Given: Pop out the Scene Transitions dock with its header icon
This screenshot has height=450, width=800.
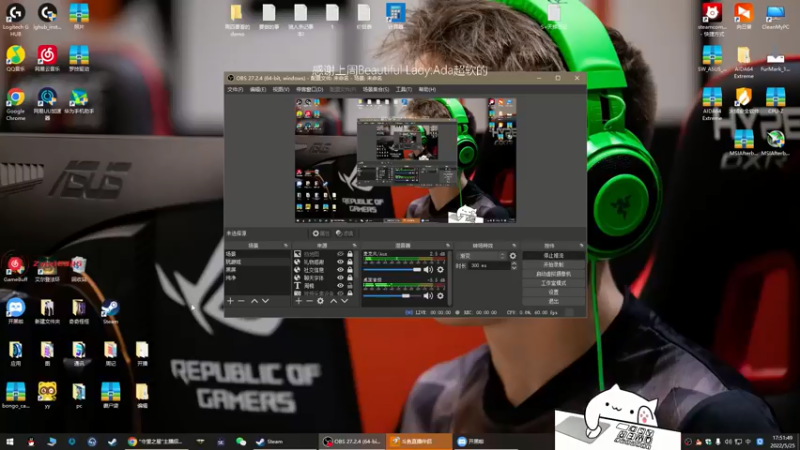Looking at the screenshot, I should click(514, 245).
